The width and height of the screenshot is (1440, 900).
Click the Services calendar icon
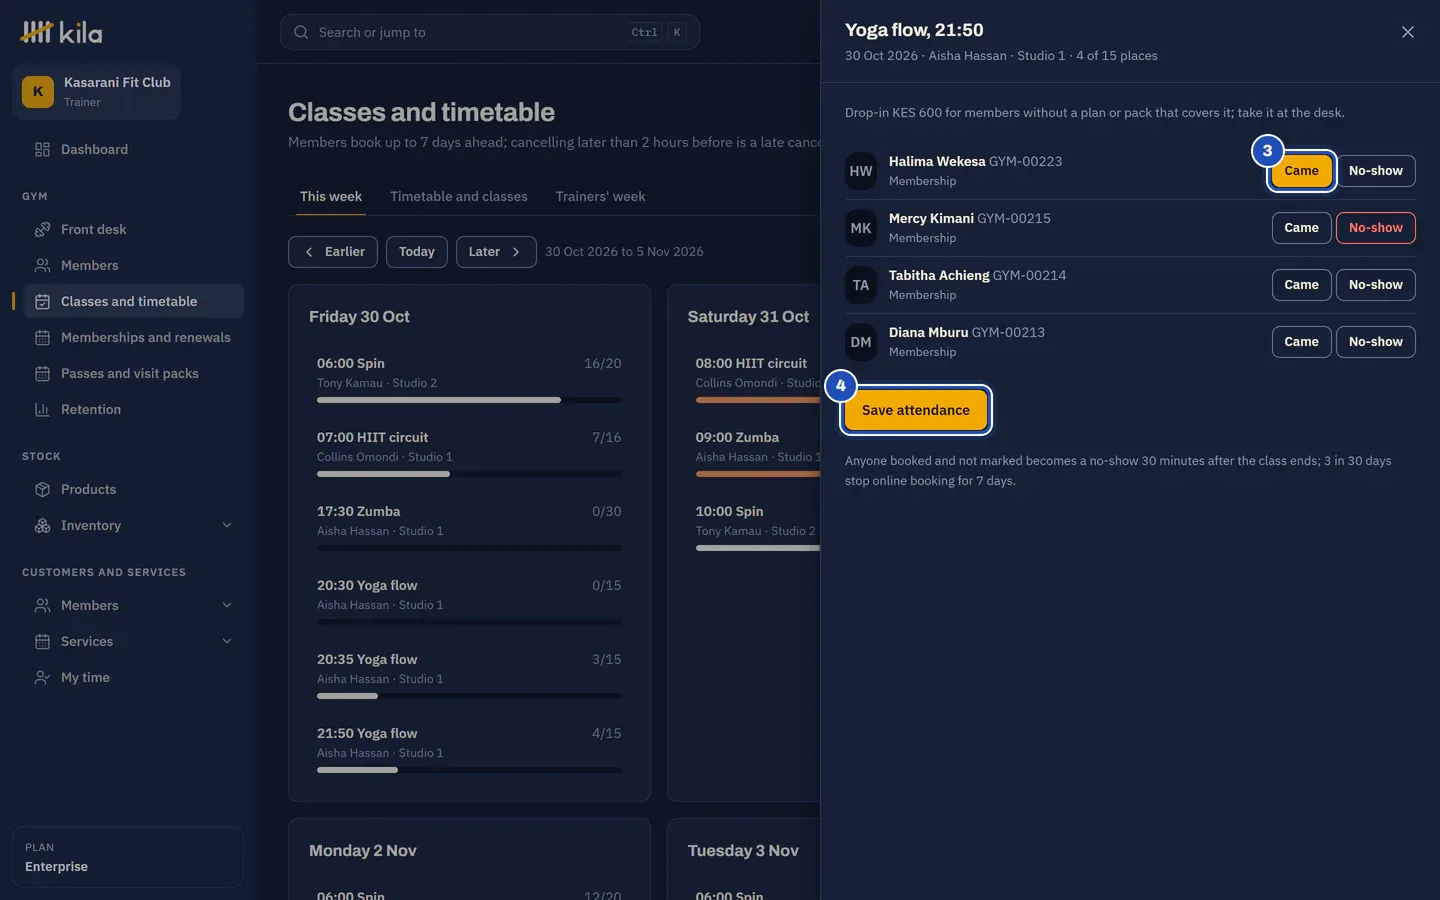(x=42, y=641)
